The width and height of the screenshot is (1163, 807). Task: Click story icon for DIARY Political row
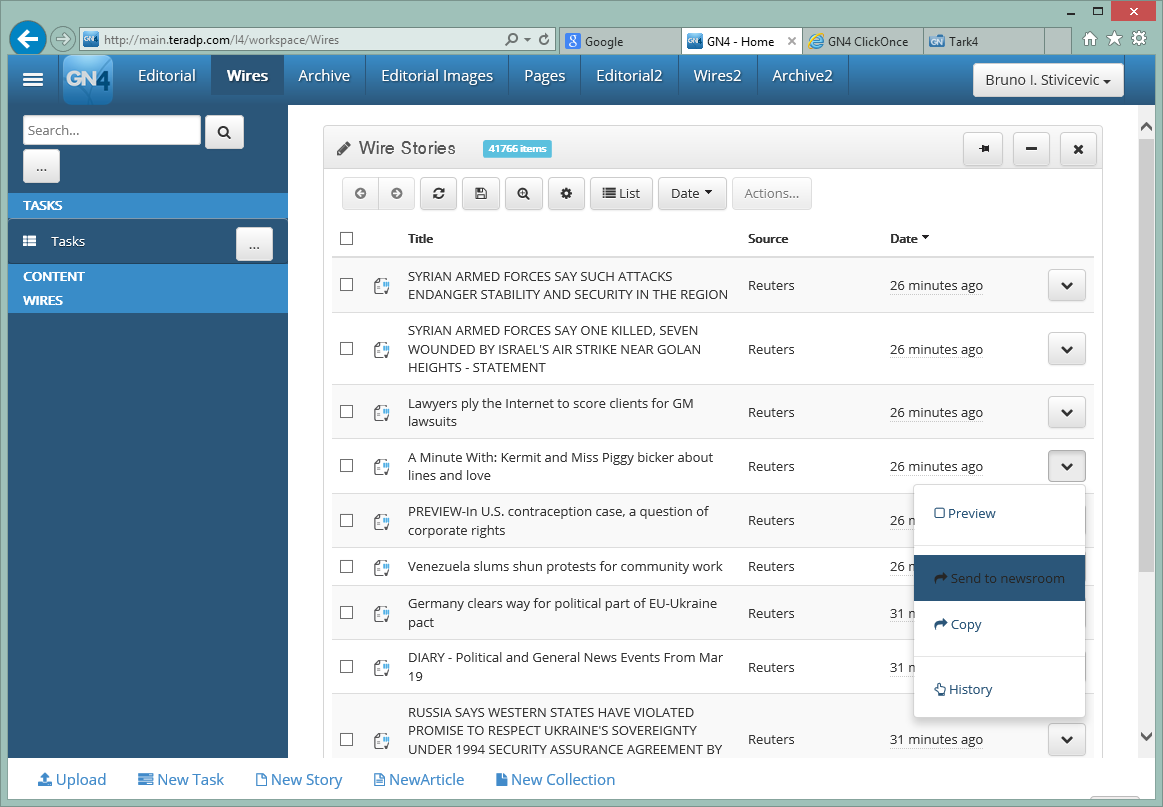point(382,668)
